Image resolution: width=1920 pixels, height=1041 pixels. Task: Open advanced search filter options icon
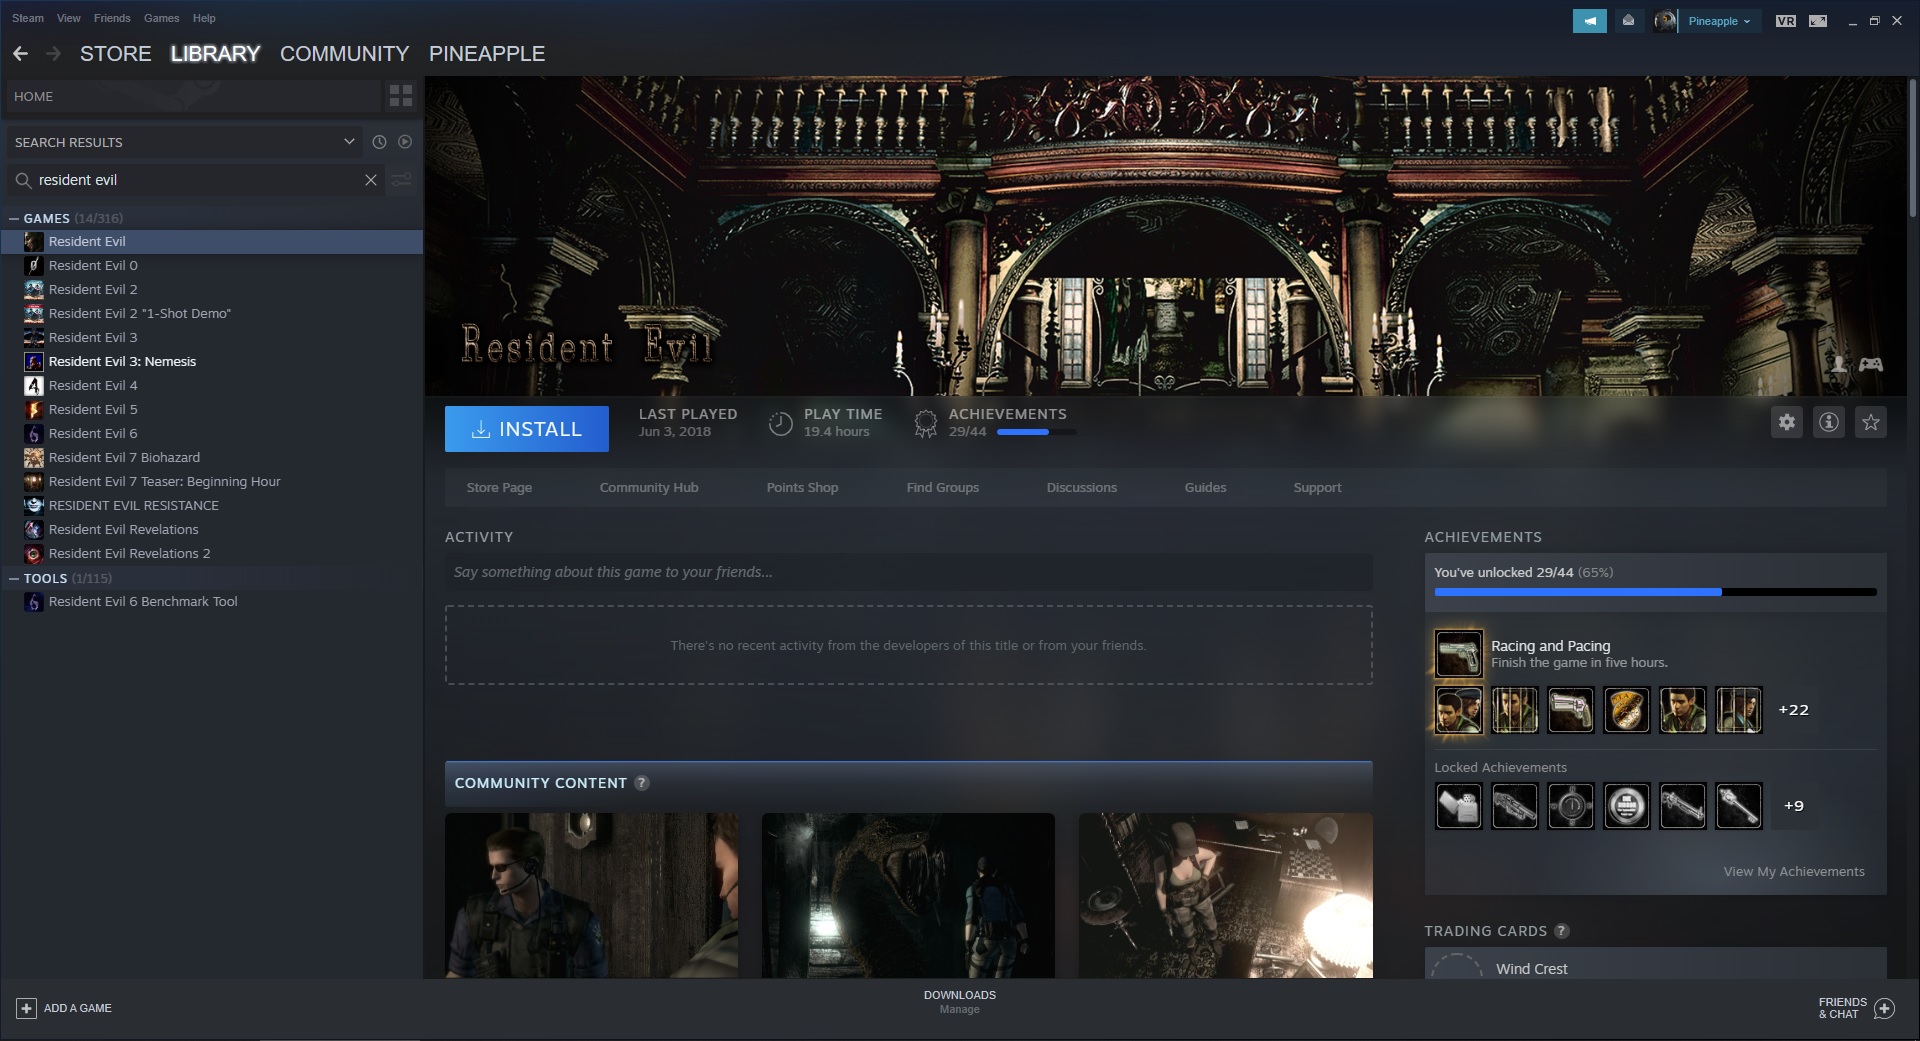point(401,180)
